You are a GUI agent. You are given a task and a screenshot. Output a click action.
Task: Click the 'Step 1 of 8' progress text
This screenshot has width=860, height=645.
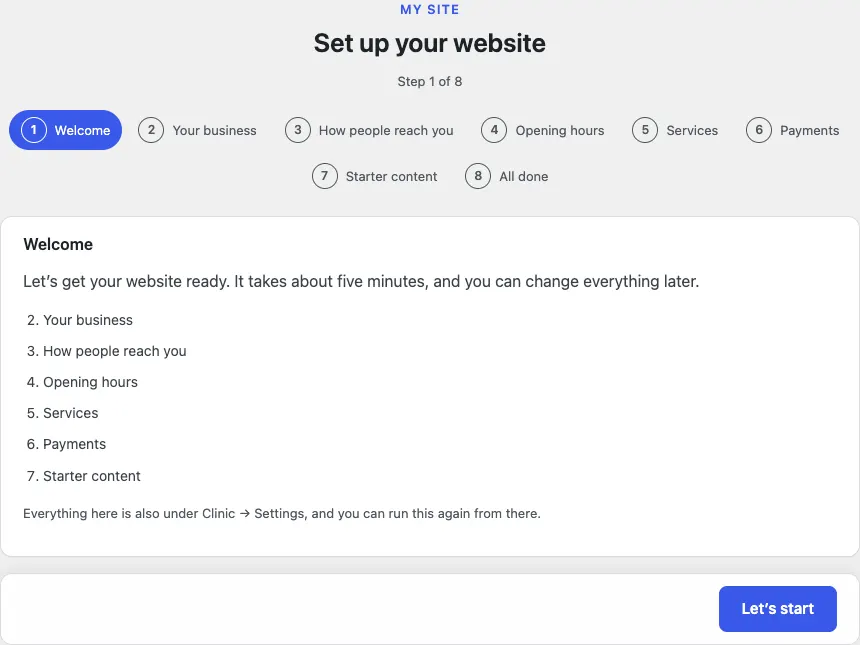tap(429, 82)
